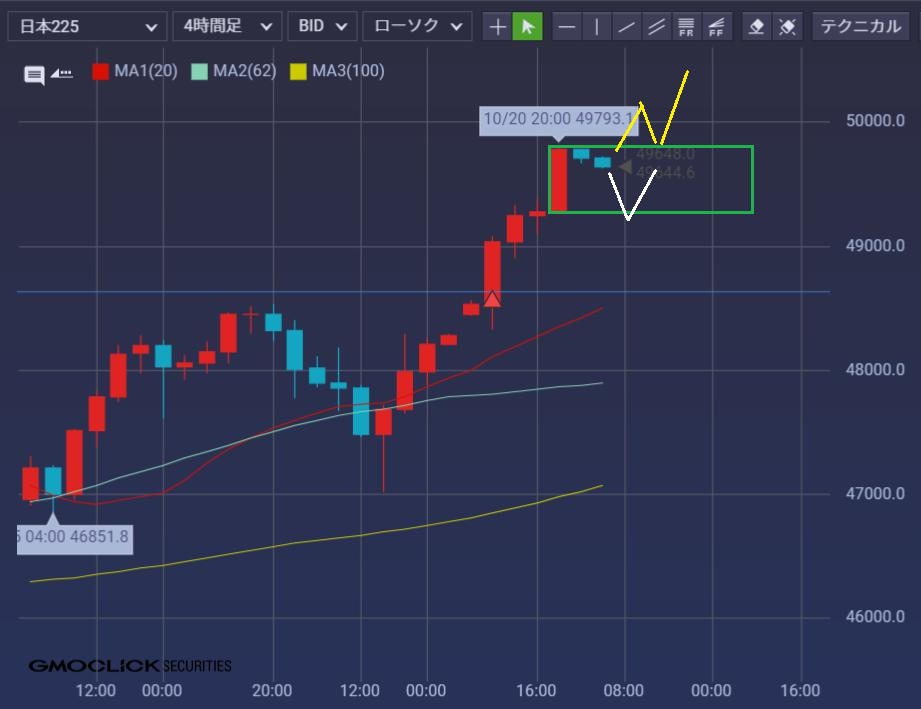Open the ローソク chart type dropdown

pyautogui.click(x=416, y=27)
